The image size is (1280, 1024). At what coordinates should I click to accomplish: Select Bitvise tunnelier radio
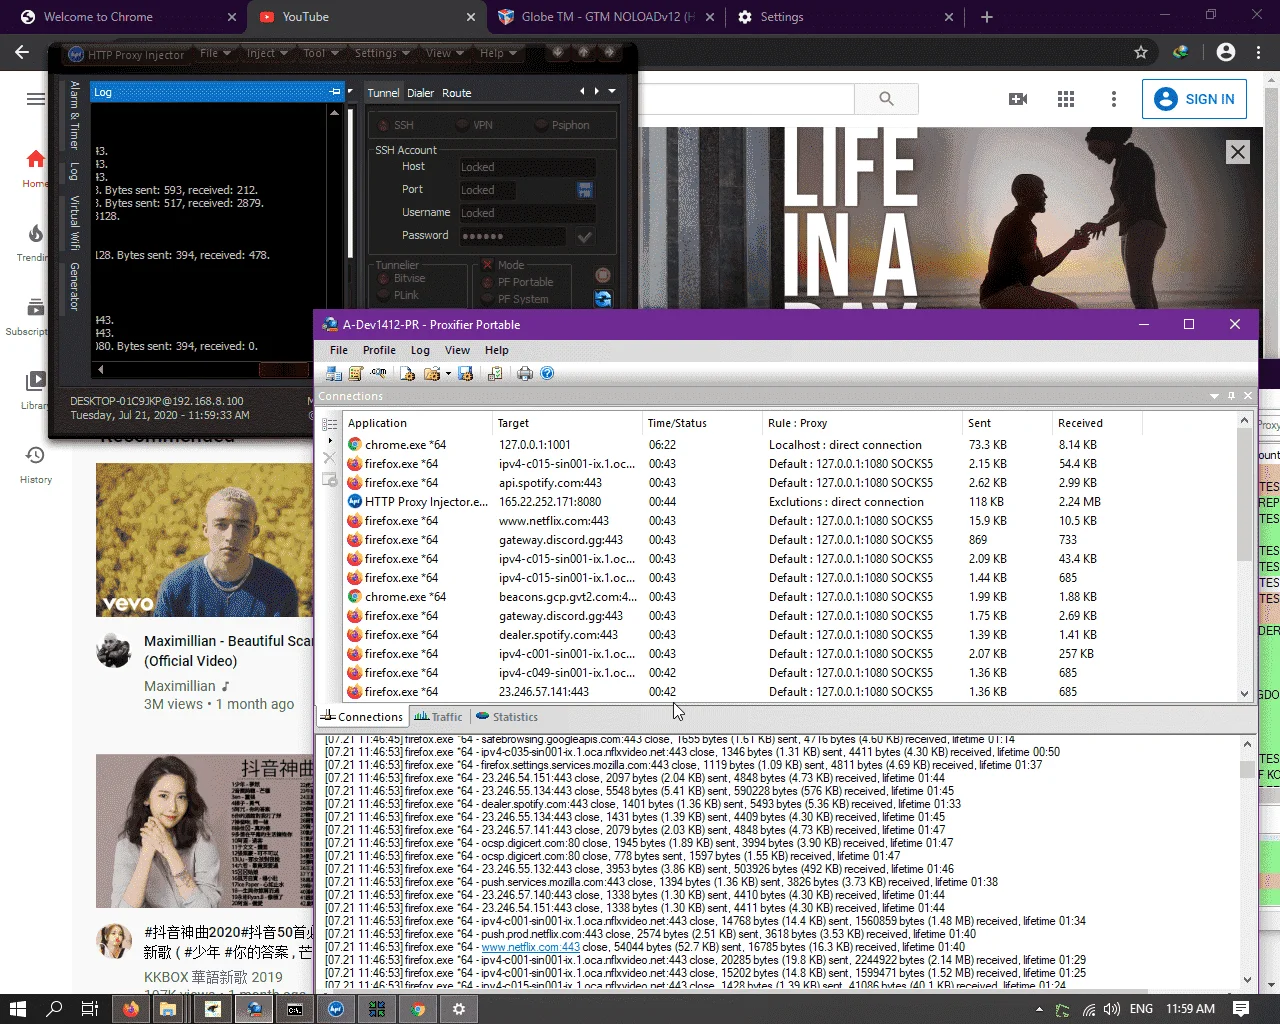click(402, 279)
